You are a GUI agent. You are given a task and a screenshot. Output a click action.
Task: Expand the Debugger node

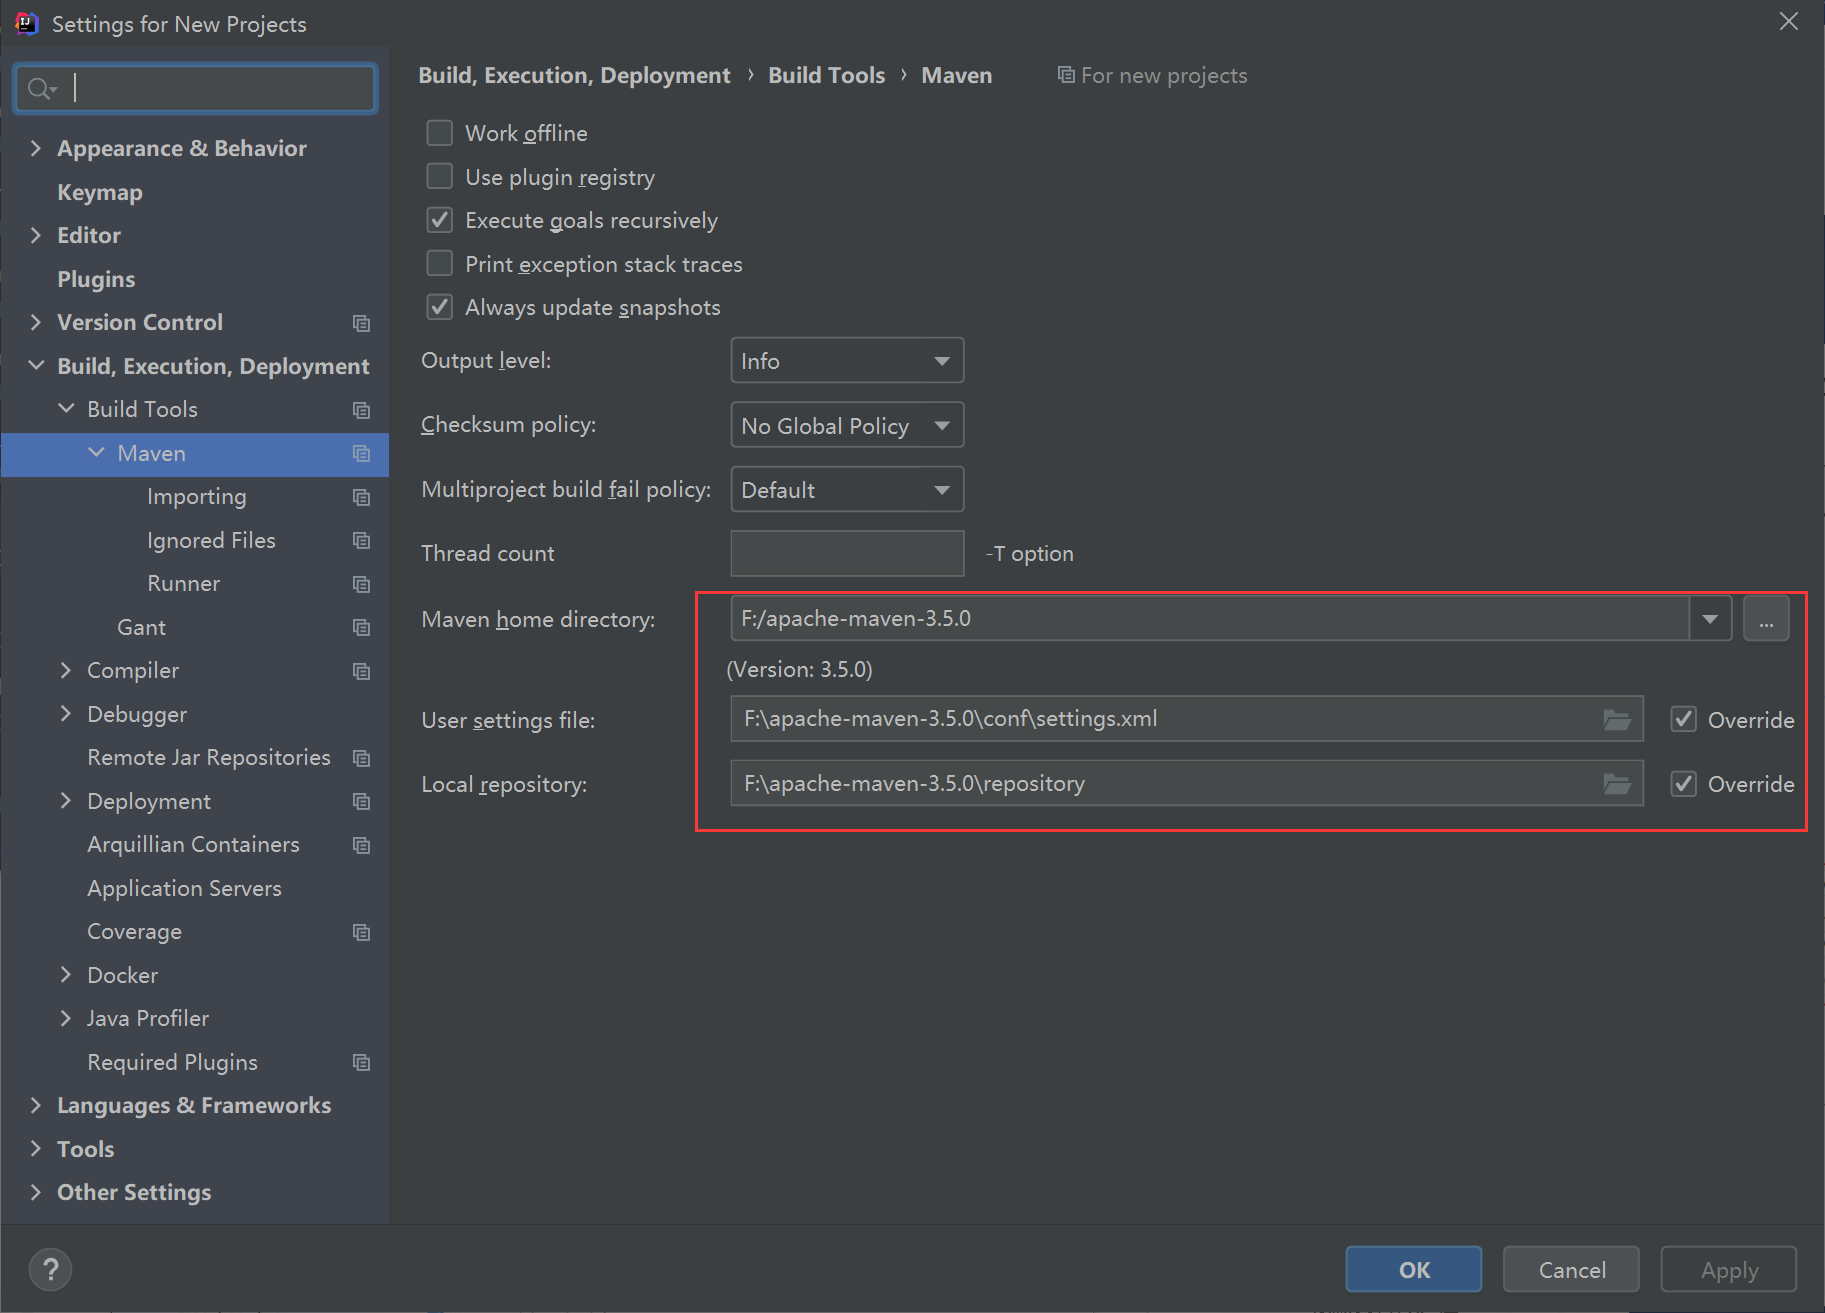66,714
